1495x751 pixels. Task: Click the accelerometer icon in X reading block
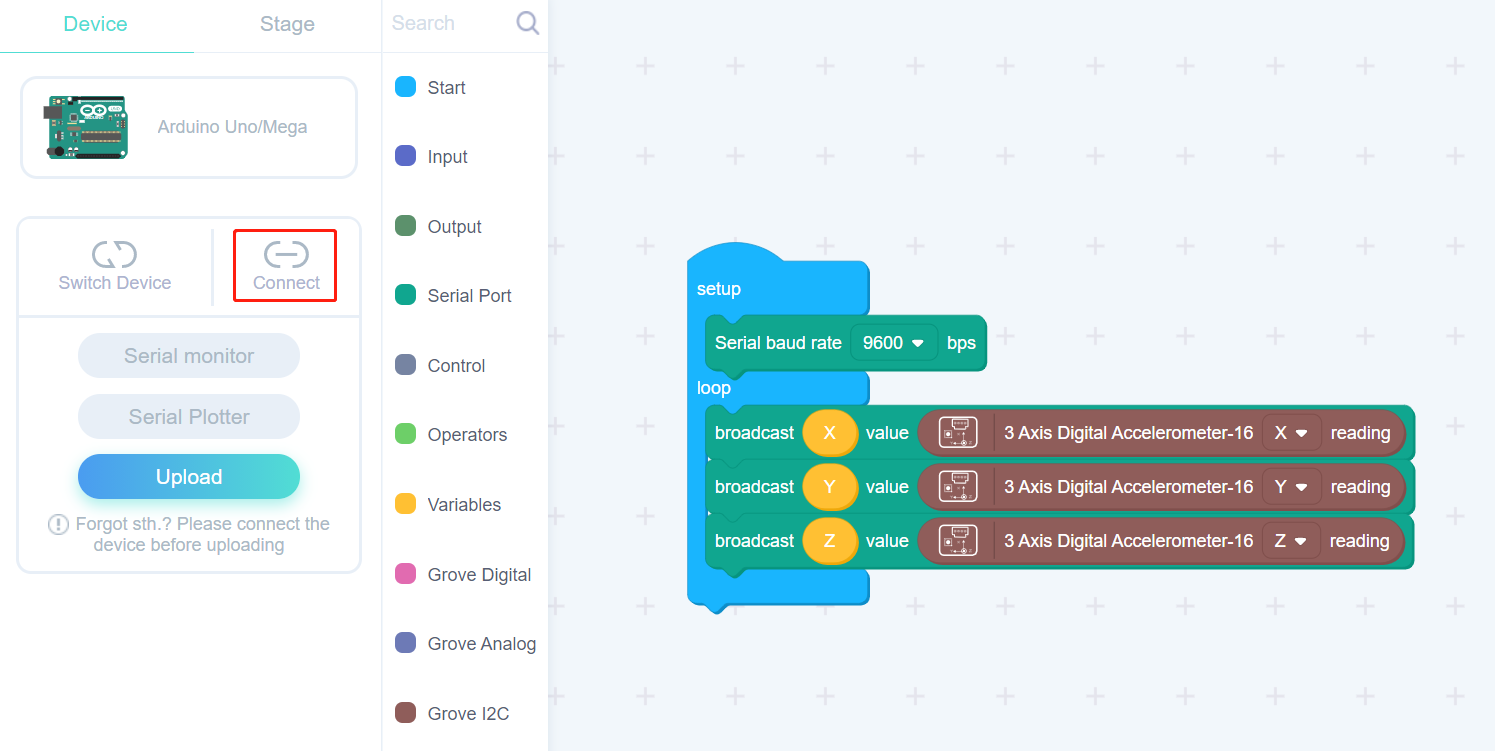tap(958, 433)
